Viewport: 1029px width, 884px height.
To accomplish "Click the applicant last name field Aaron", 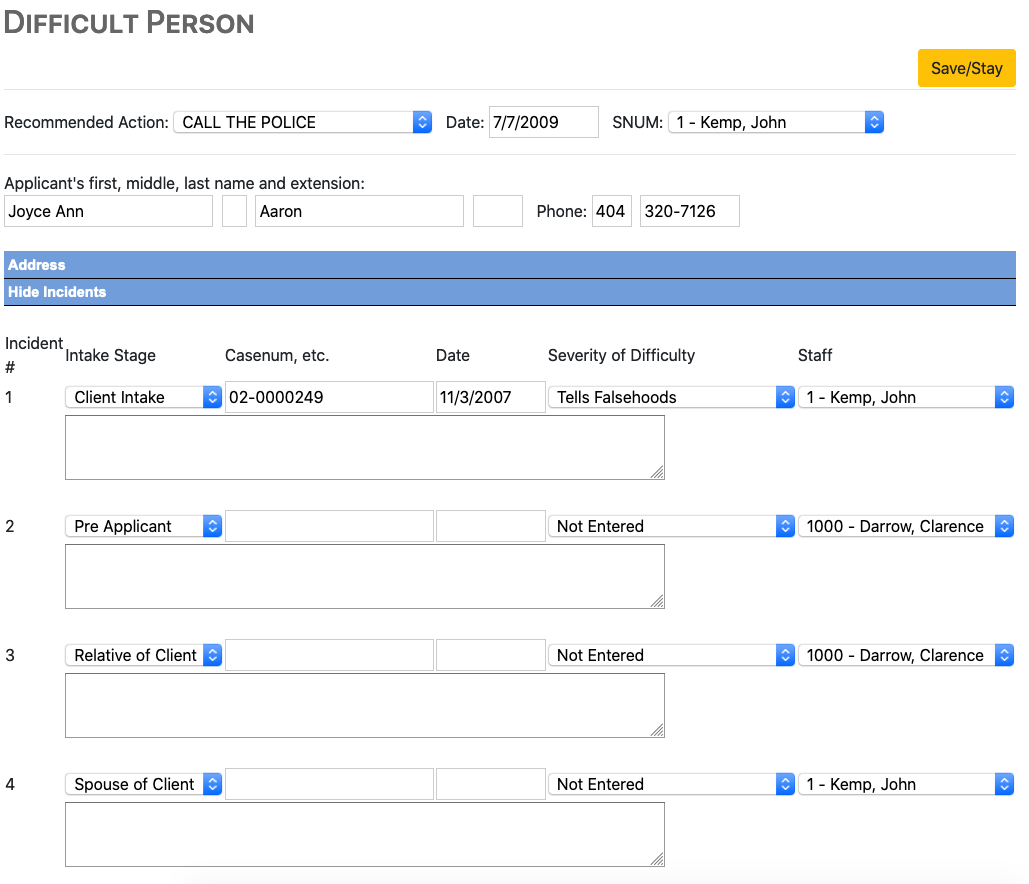I will pos(359,211).
